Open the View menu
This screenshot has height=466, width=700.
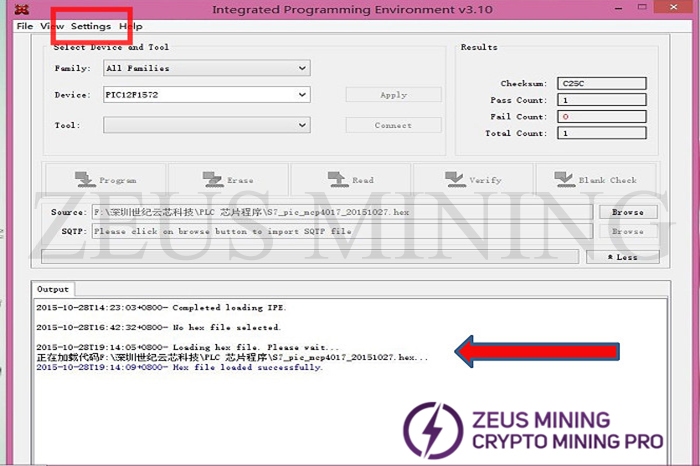pos(53,26)
